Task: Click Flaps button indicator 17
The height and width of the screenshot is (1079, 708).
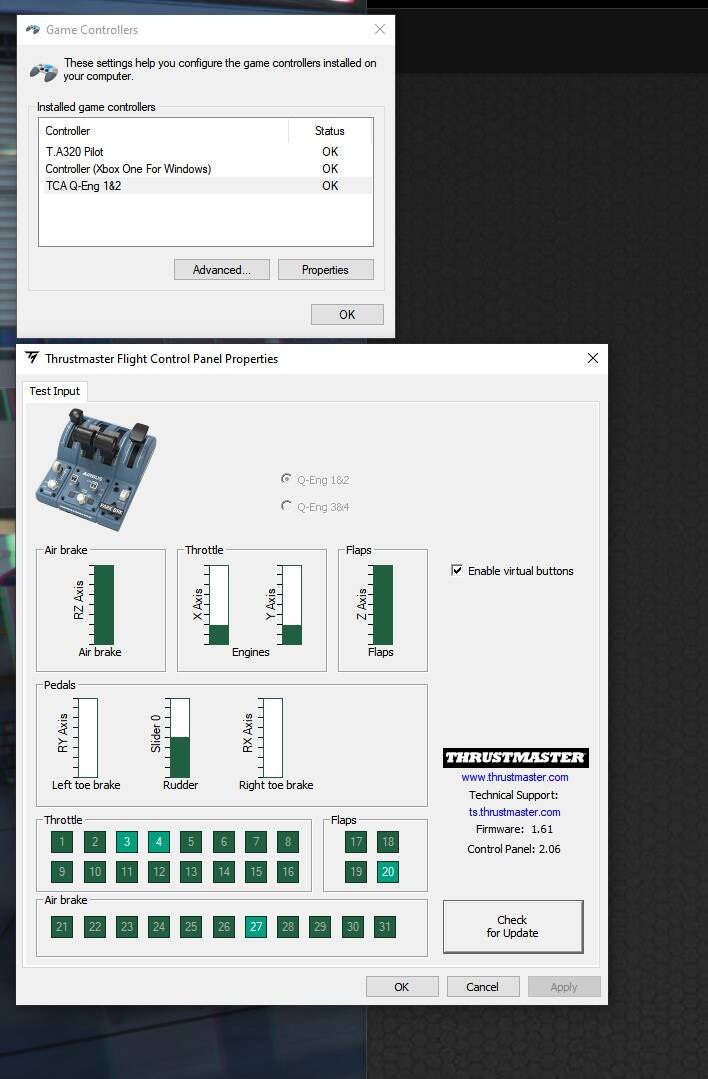Action: [x=356, y=841]
